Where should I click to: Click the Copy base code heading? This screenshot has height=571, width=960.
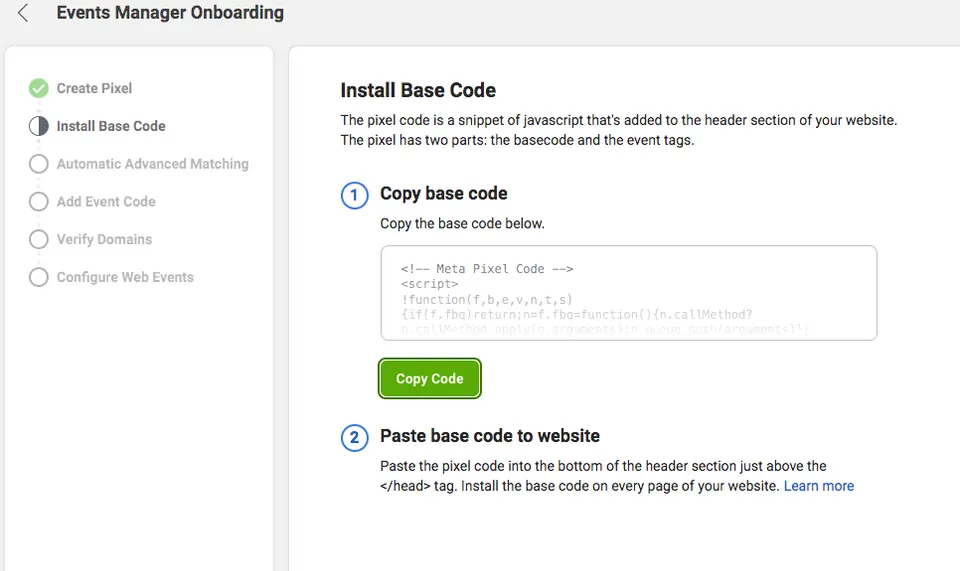[x=444, y=193]
